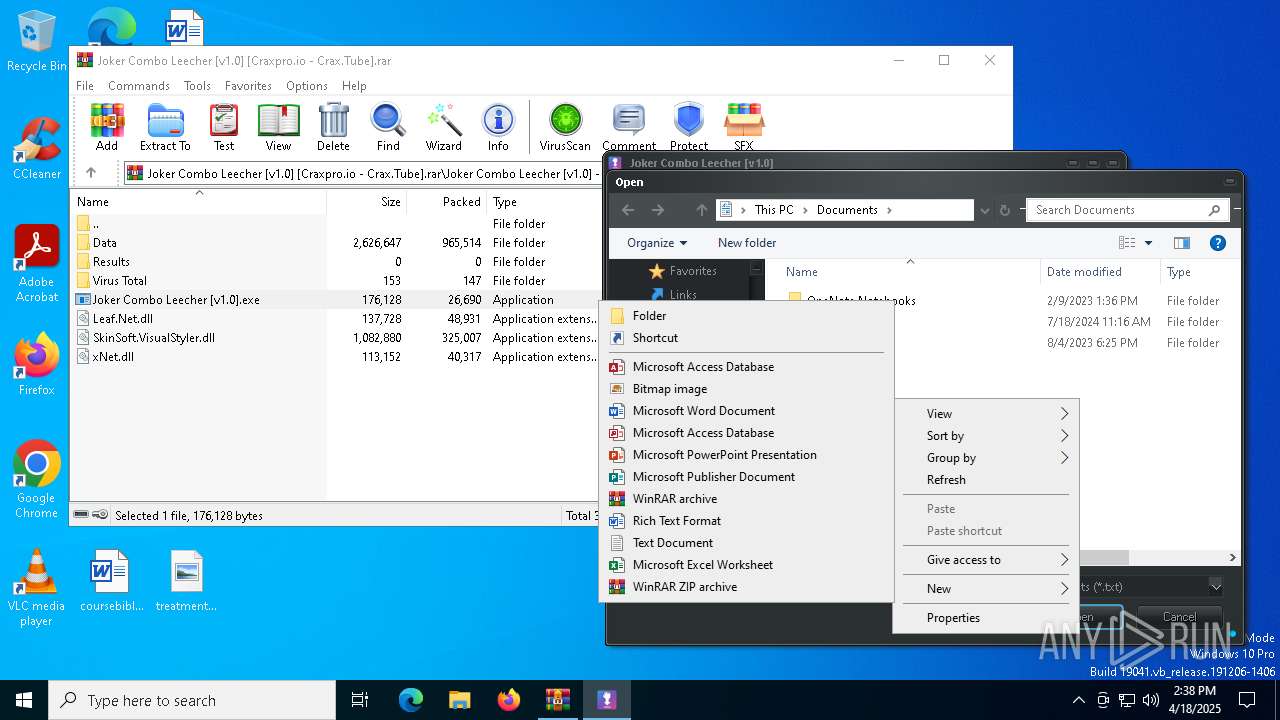Open address history dropdown in Open dialog
Viewport: 1280px width, 720px height.
point(986,210)
